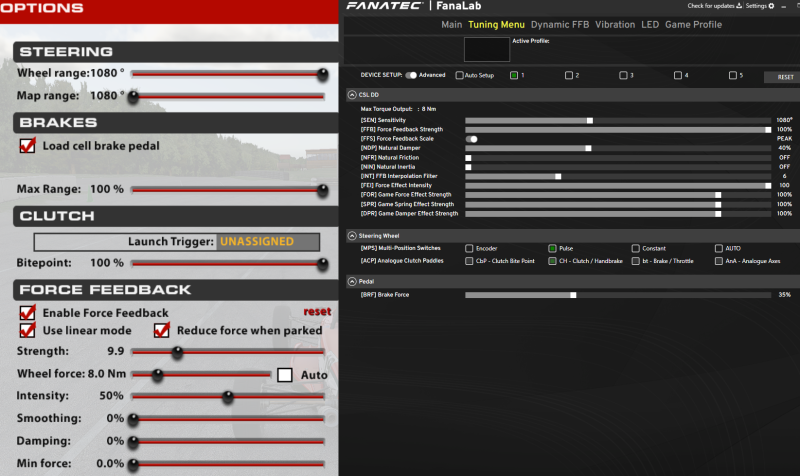This screenshot has height=476, width=800.
Task: Collapse the Steering Wheel section
Action: pyautogui.click(x=352, y=235)
